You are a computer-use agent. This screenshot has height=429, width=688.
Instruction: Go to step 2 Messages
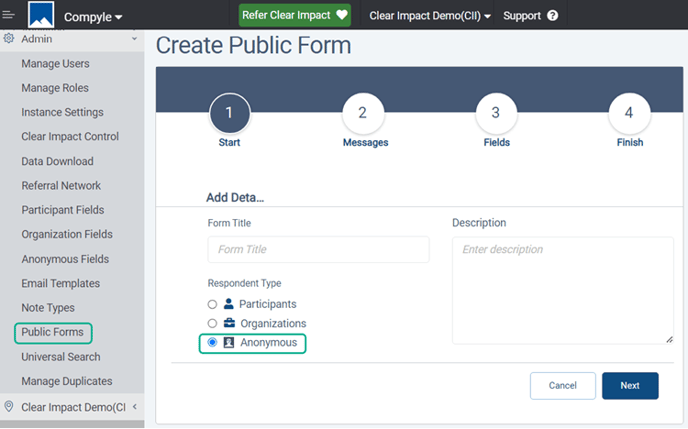[x=363, y=113]
